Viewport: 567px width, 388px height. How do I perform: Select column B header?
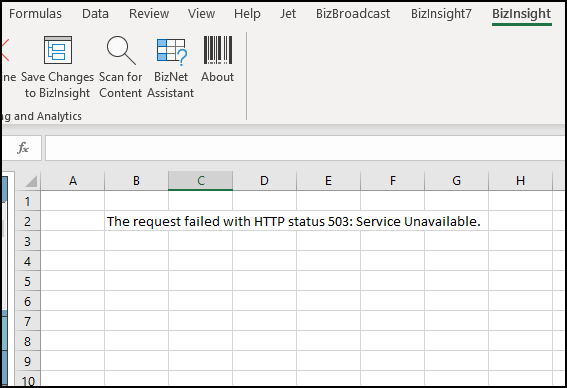136,181
